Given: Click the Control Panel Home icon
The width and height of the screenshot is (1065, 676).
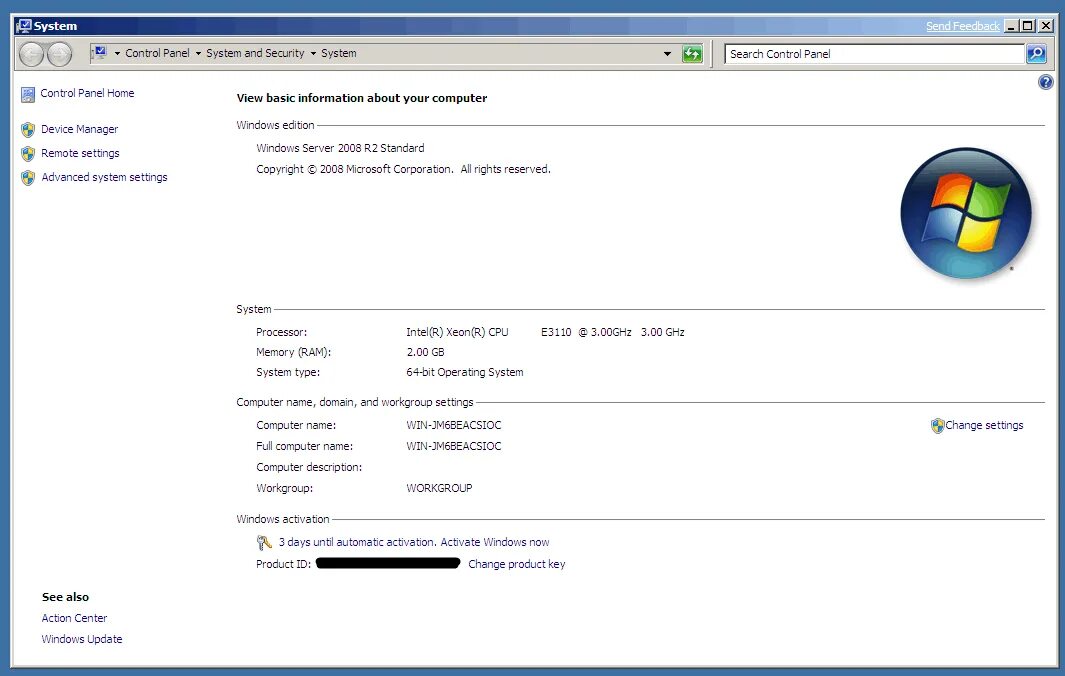Looking at the screenshot, I should [x=28, y=94].
